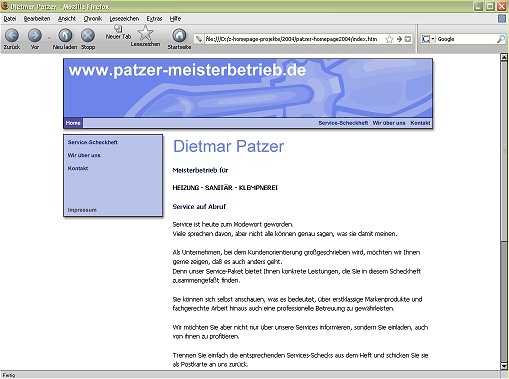Click the Stopp icon in toolbar
Screen dimensions: 509x379
coord(88,35)
